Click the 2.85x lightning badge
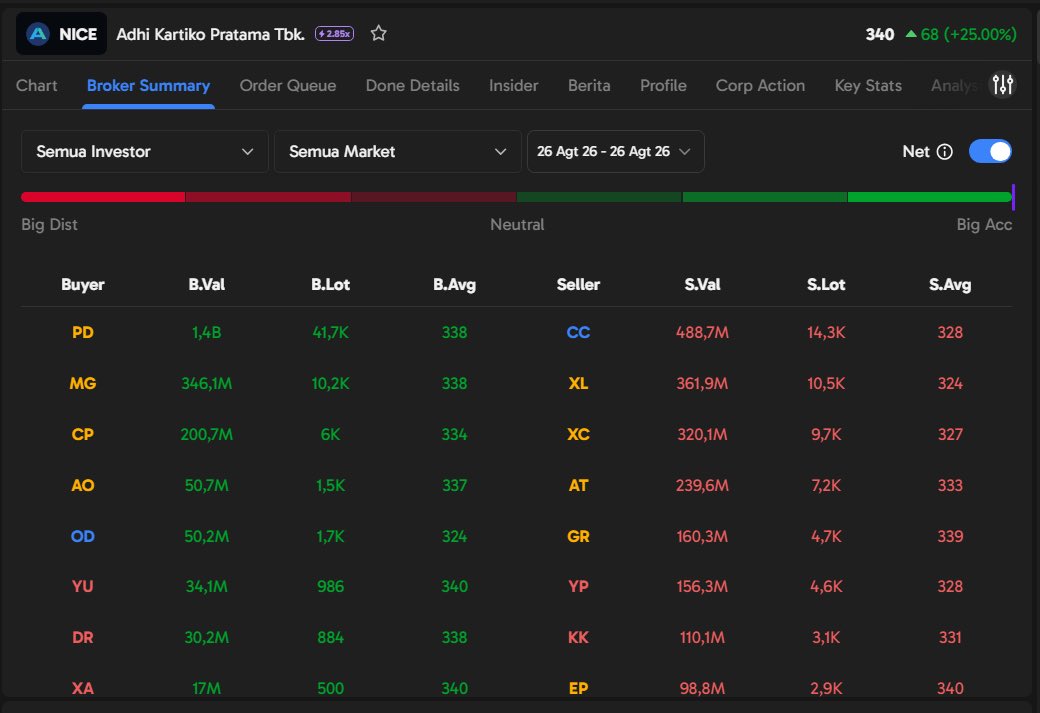The height and width of the screenshot is (713, 1040). coord(334,34)
